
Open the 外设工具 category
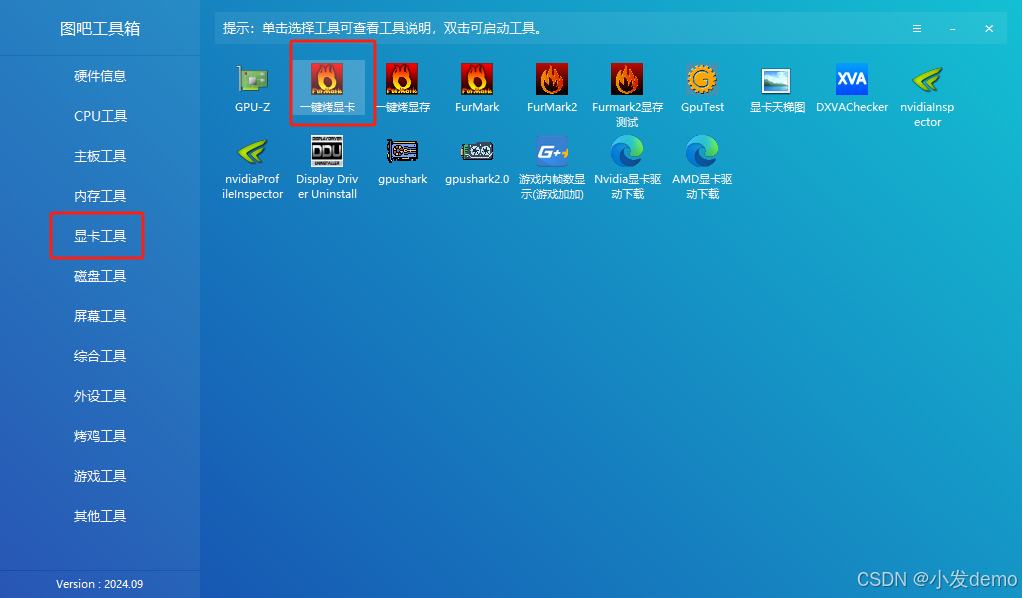100,396
